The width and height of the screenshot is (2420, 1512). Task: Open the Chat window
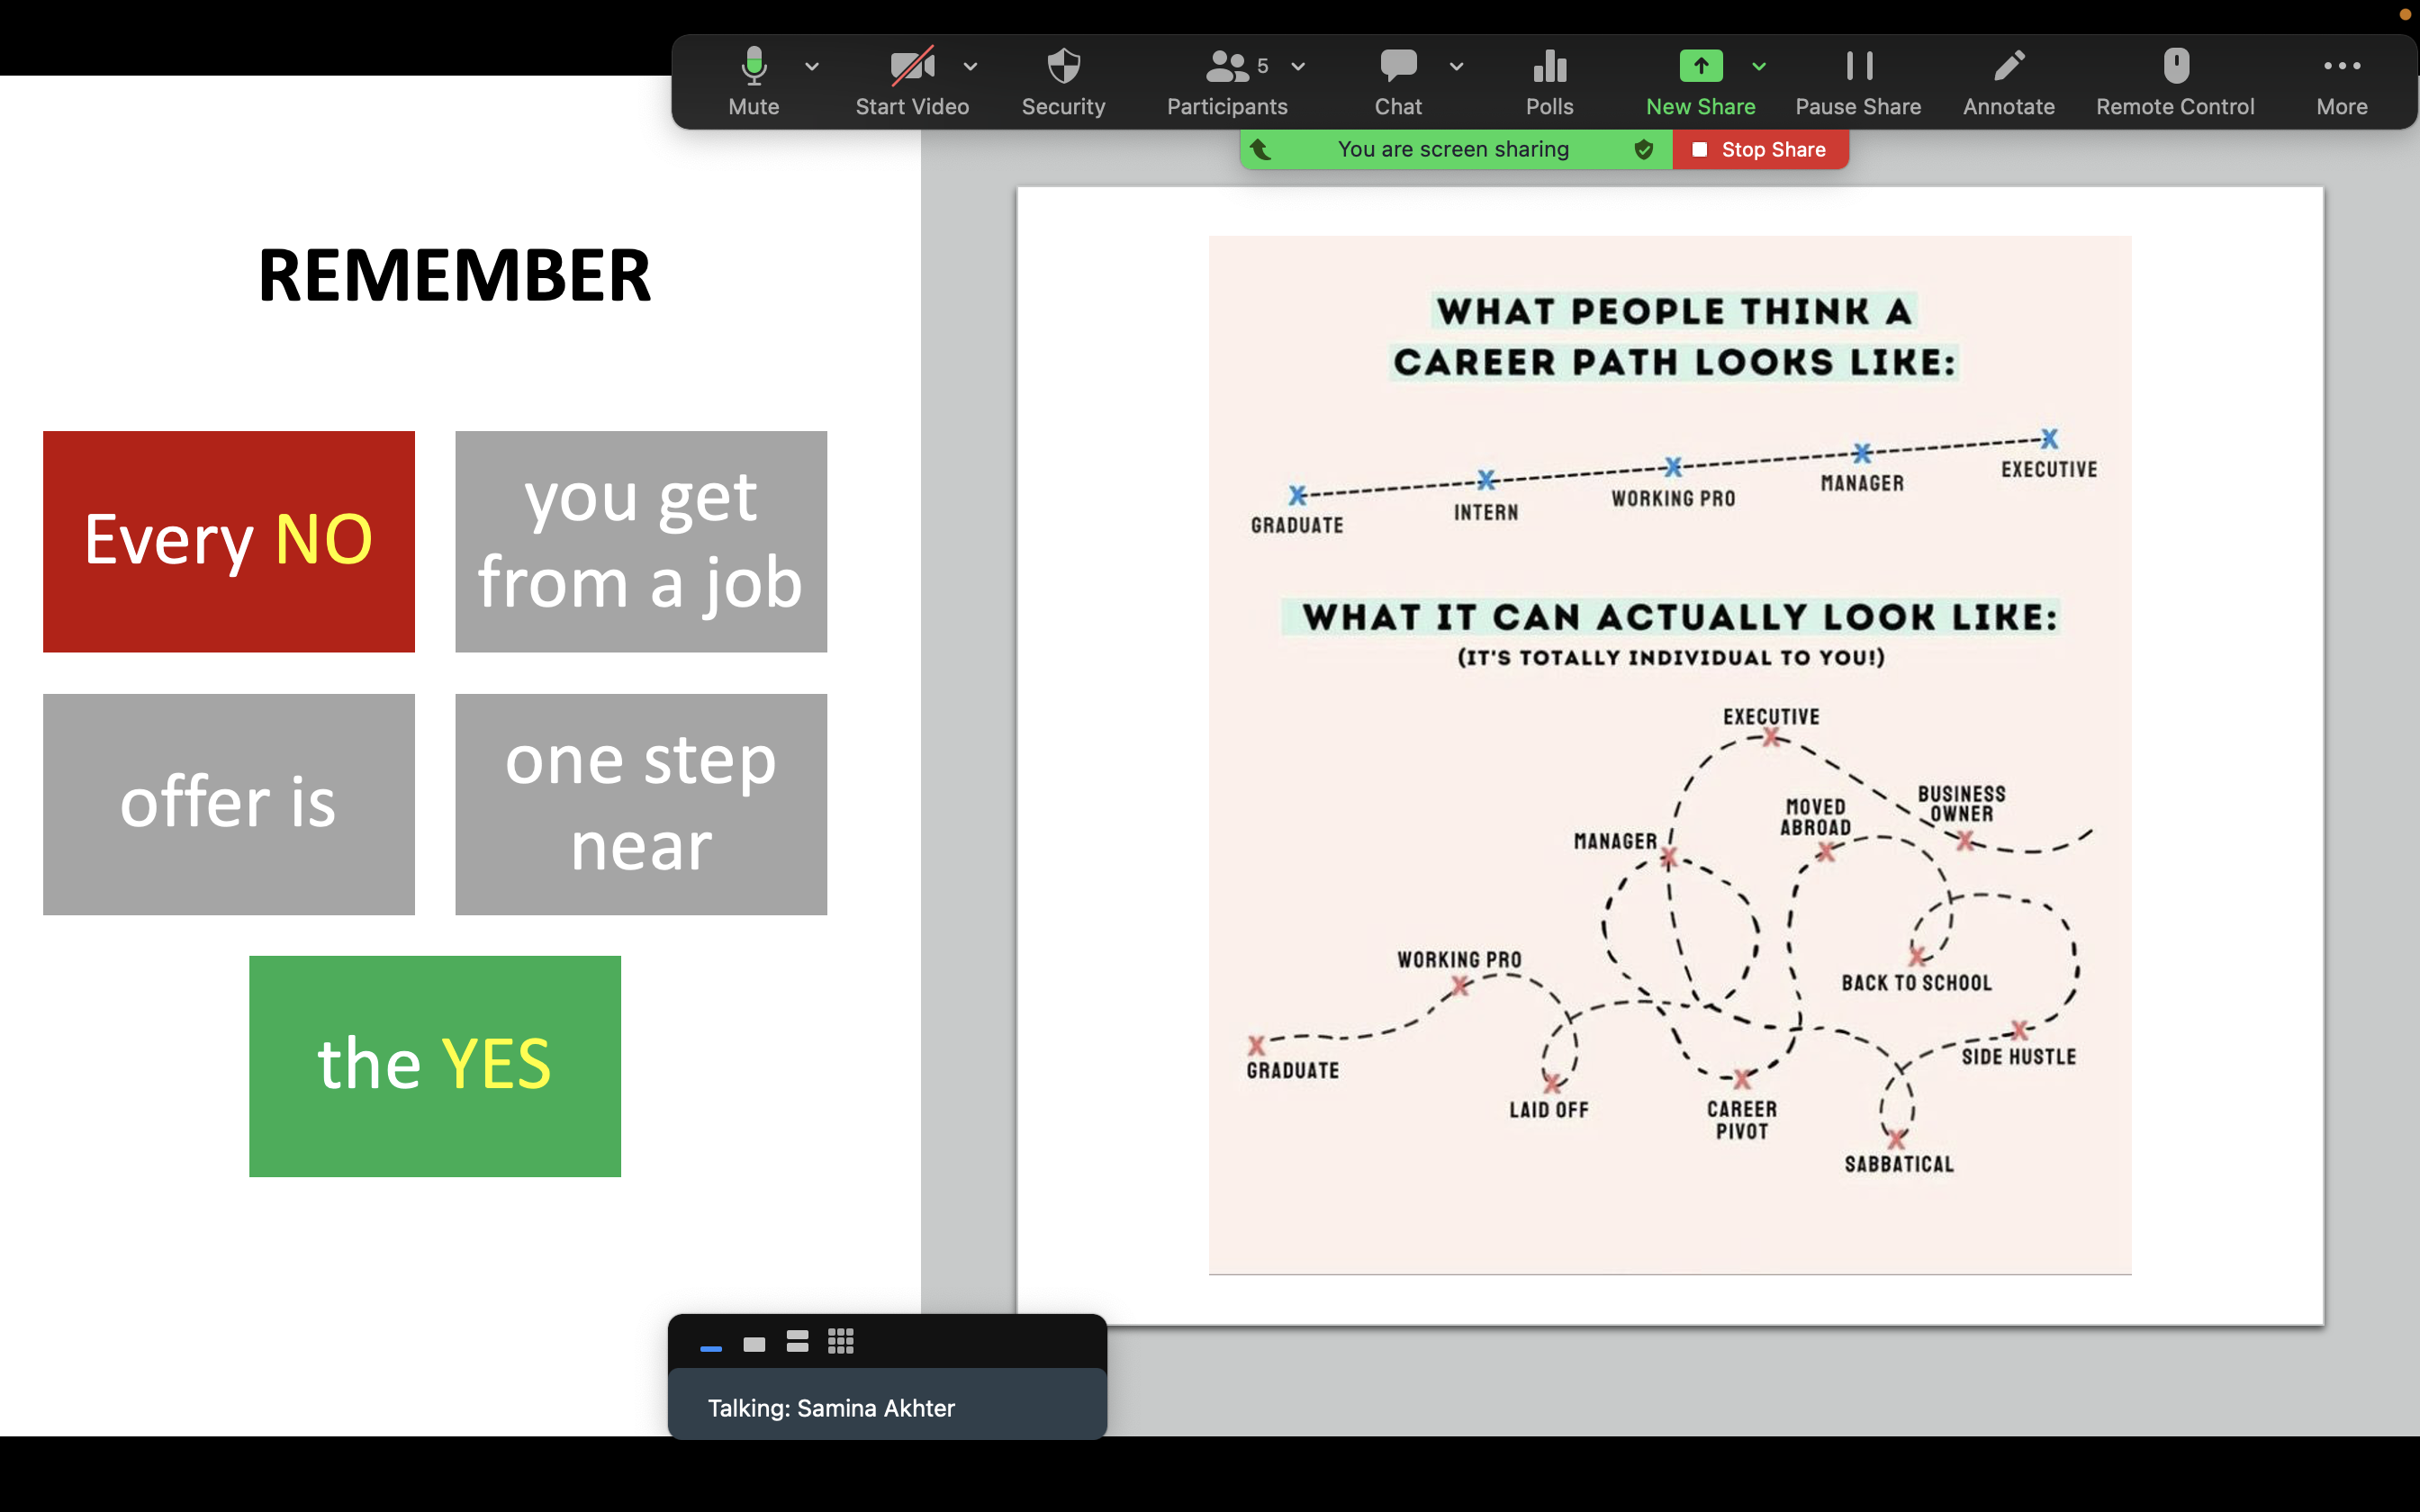click(1398, 80)
